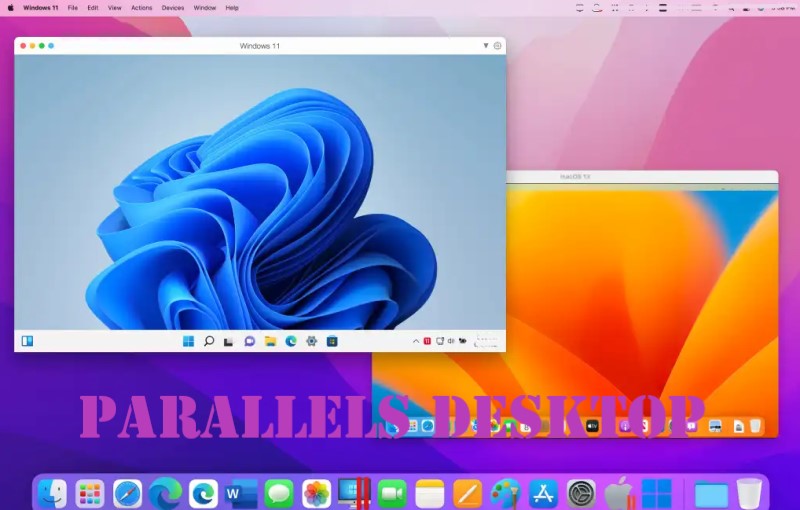This screenshot has width=800, height=510.
Task: Launch Microsoft Word from the dock
Action: [x=241, y=494]
